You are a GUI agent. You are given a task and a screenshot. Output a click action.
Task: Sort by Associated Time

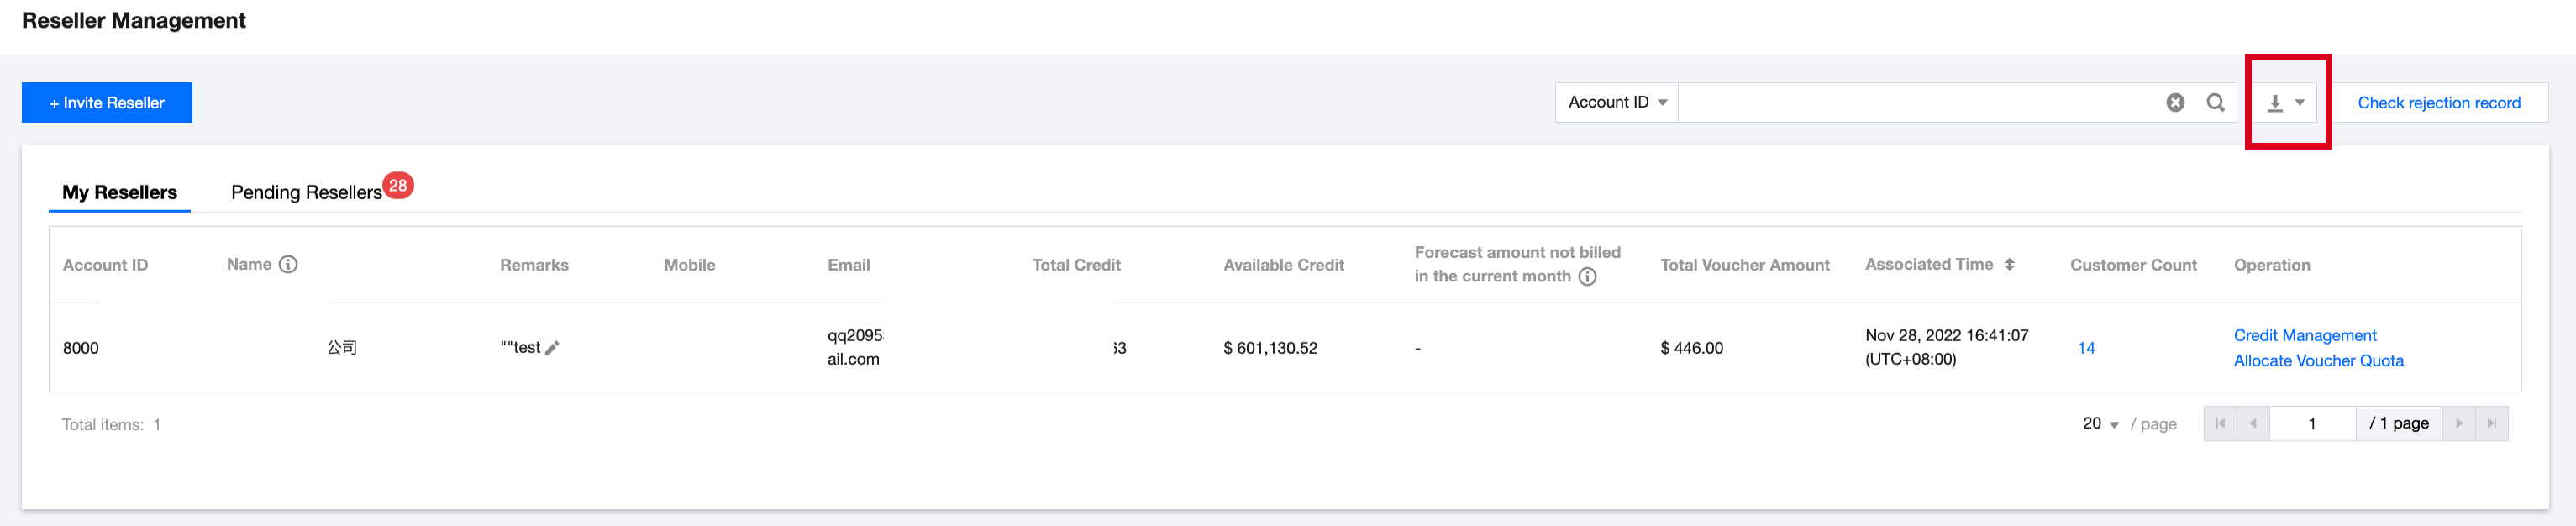click(2009, 264)
